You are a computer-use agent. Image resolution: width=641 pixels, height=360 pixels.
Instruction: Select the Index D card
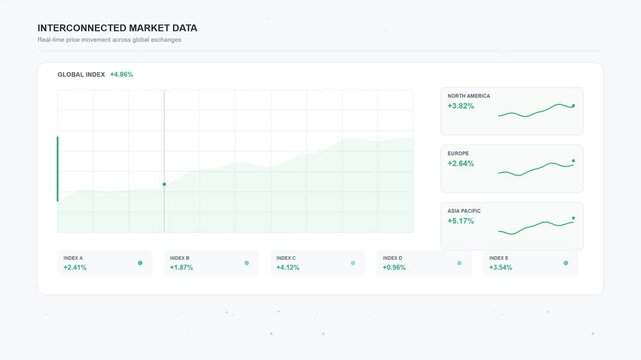(424, 263)
